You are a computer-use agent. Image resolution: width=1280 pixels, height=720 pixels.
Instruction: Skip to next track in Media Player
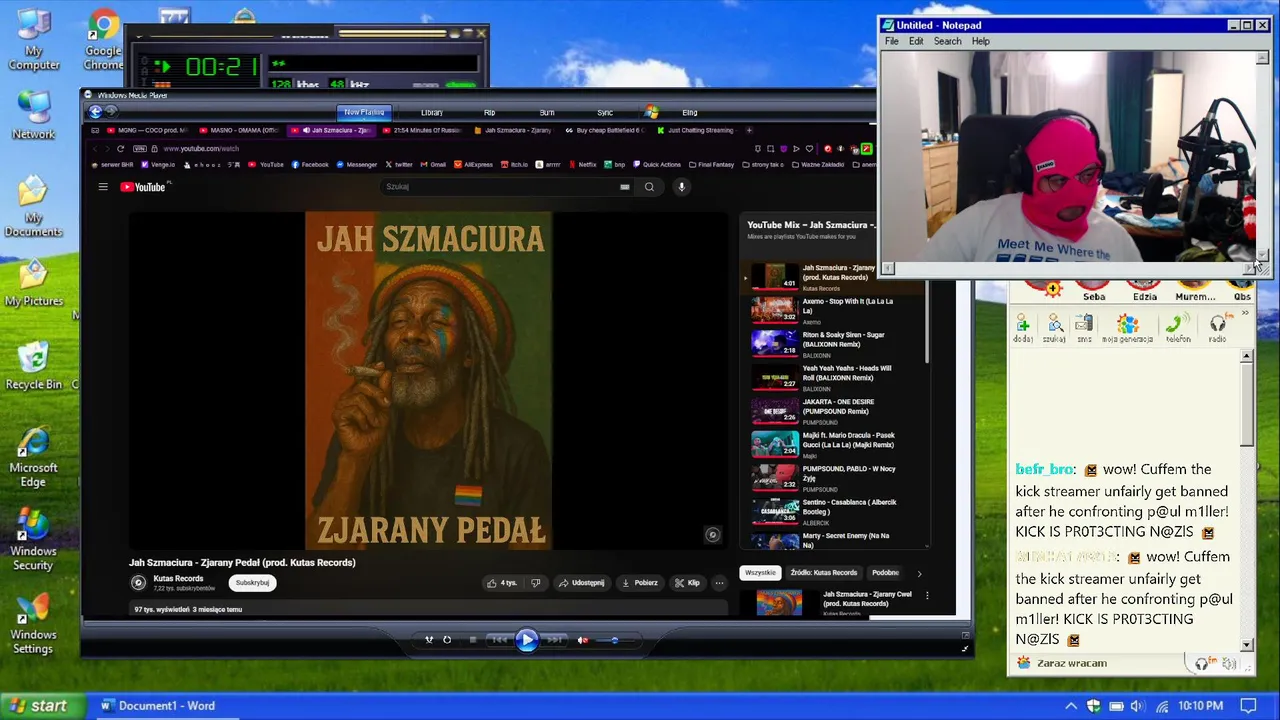click(x=554, y=640)
